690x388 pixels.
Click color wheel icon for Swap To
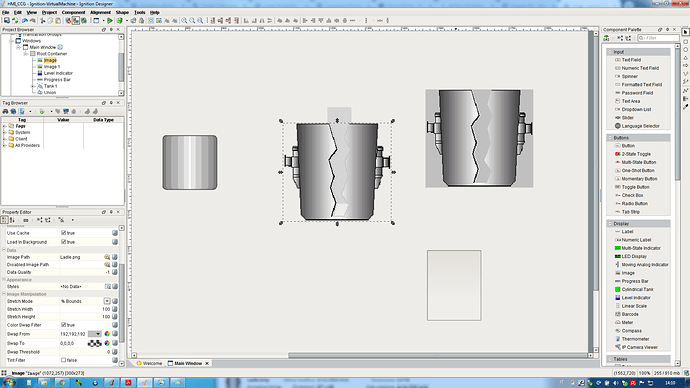[x=107, y=343]
